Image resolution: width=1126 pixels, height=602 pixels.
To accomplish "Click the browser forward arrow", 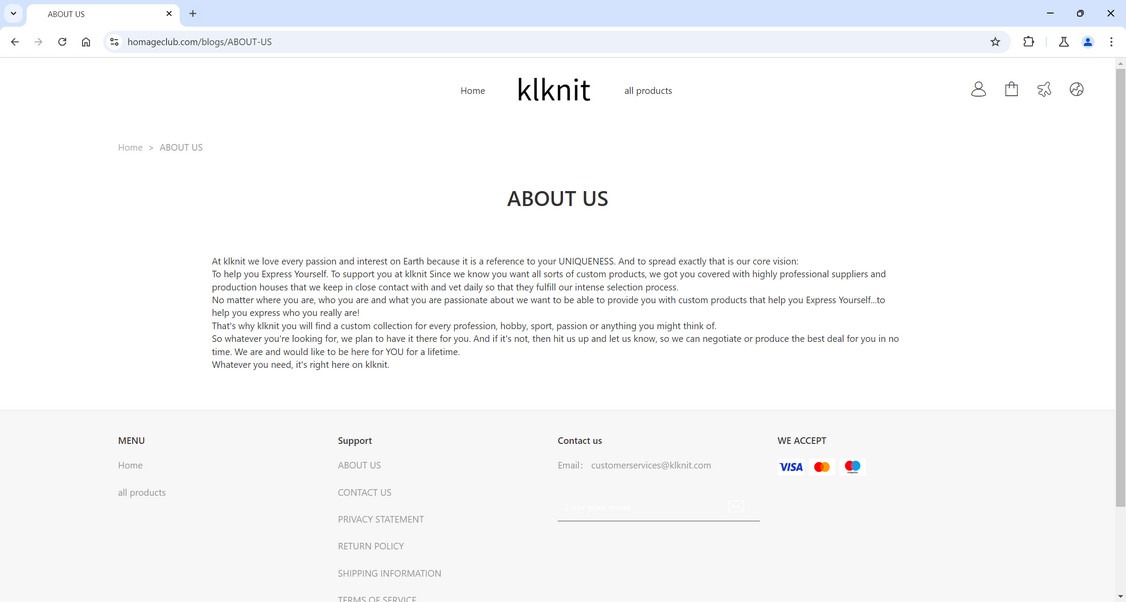I will tap(39, 42).
